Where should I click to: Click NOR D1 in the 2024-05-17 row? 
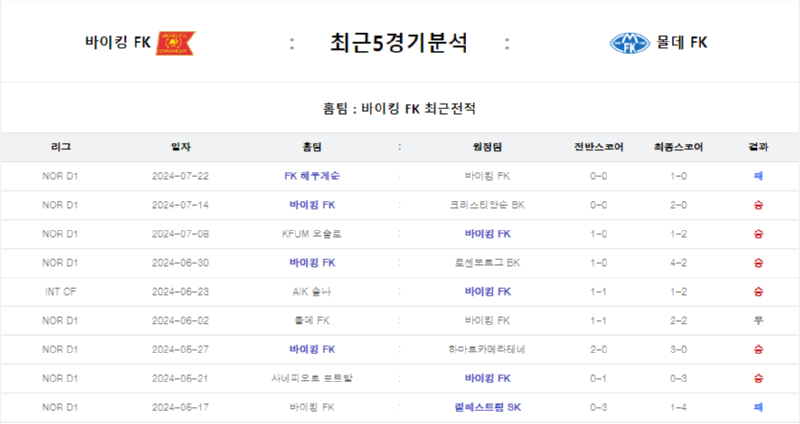[60, 408]
